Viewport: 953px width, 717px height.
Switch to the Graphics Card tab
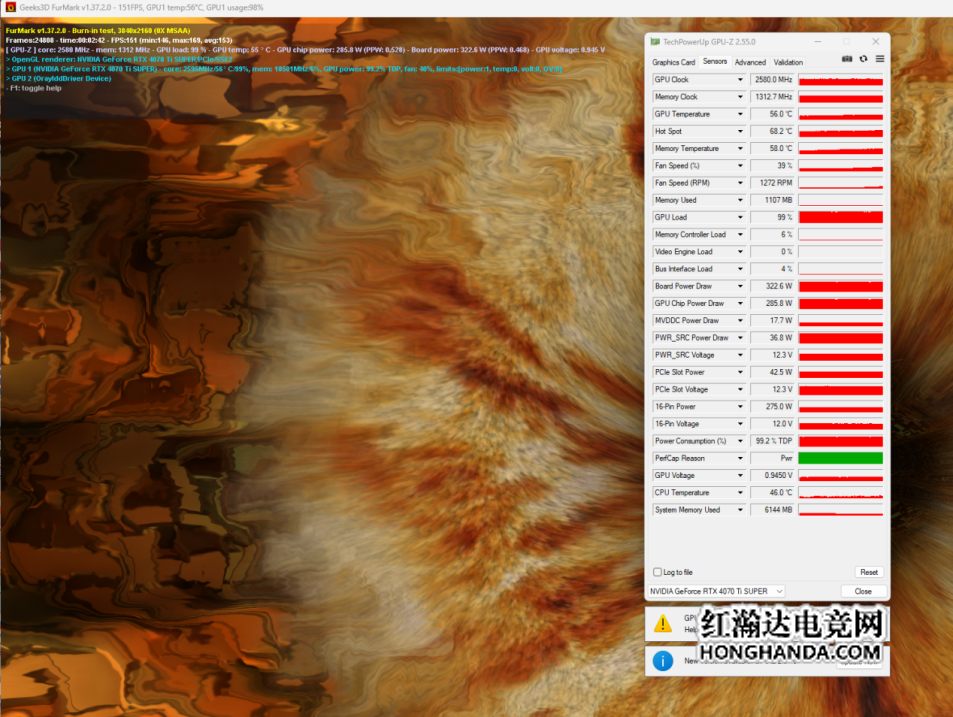pyautogui.click(x=673, y=62)
